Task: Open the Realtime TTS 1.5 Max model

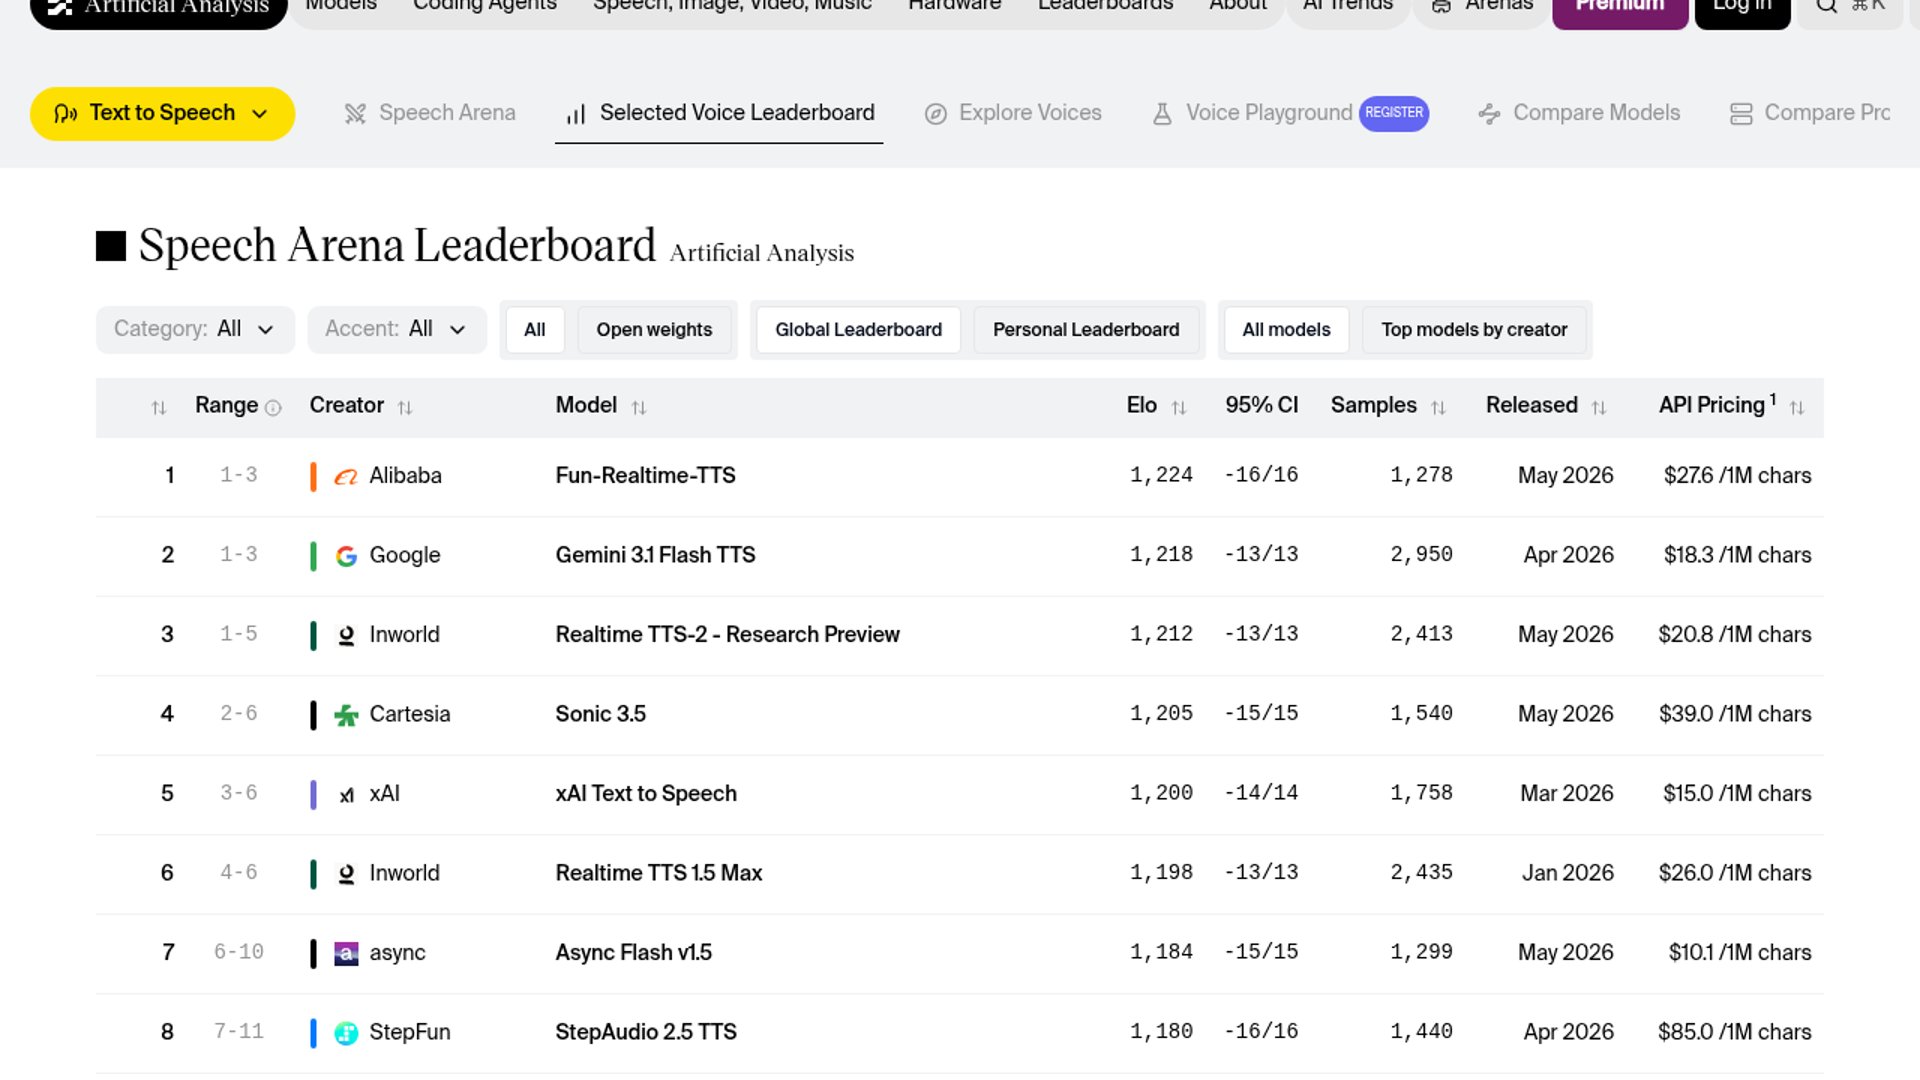Action: pyautogui.click(x=658, y=873)
